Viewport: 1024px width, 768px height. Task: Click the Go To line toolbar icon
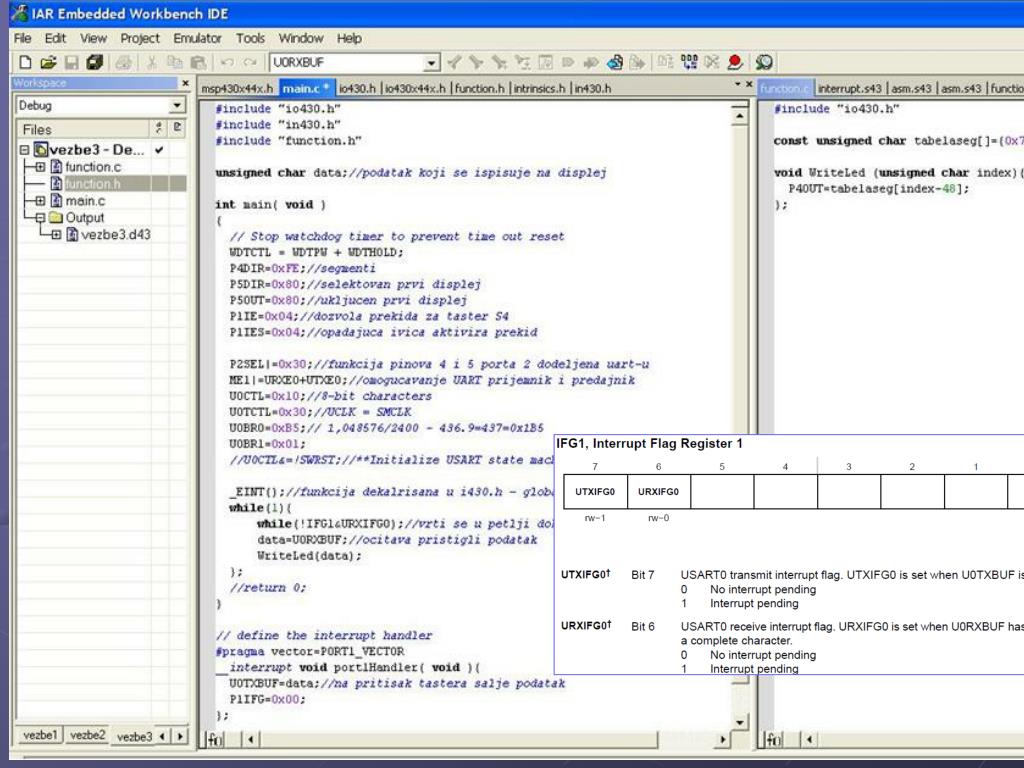pyautogui.click(x=545, y=62)
